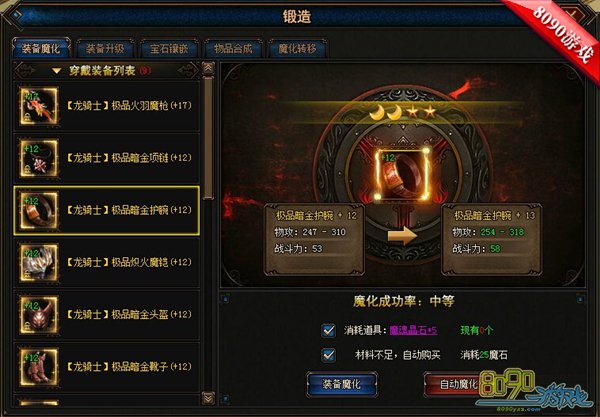The height and width of the screenshot is (417, 600).
Task: Click the scroll-up arrow of equipment list
Action: click(208, 68)
